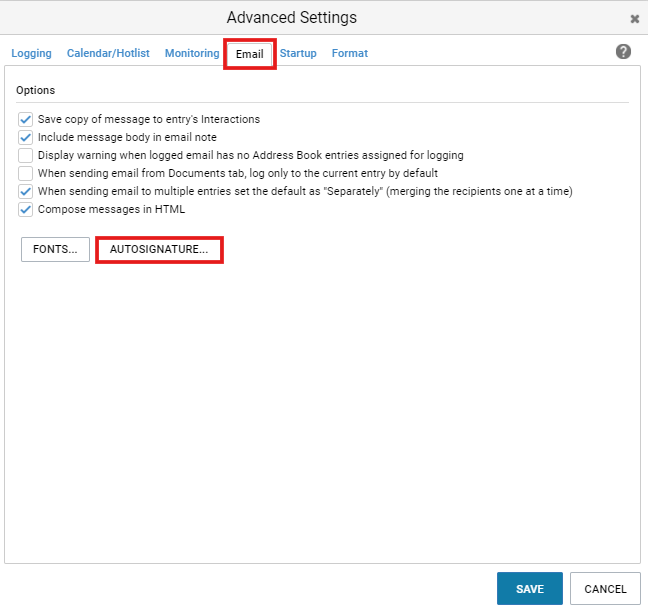Open the Calendar/Hotlist tab
The height and width of the screenshot is (610, 648).
click(108, 53)
